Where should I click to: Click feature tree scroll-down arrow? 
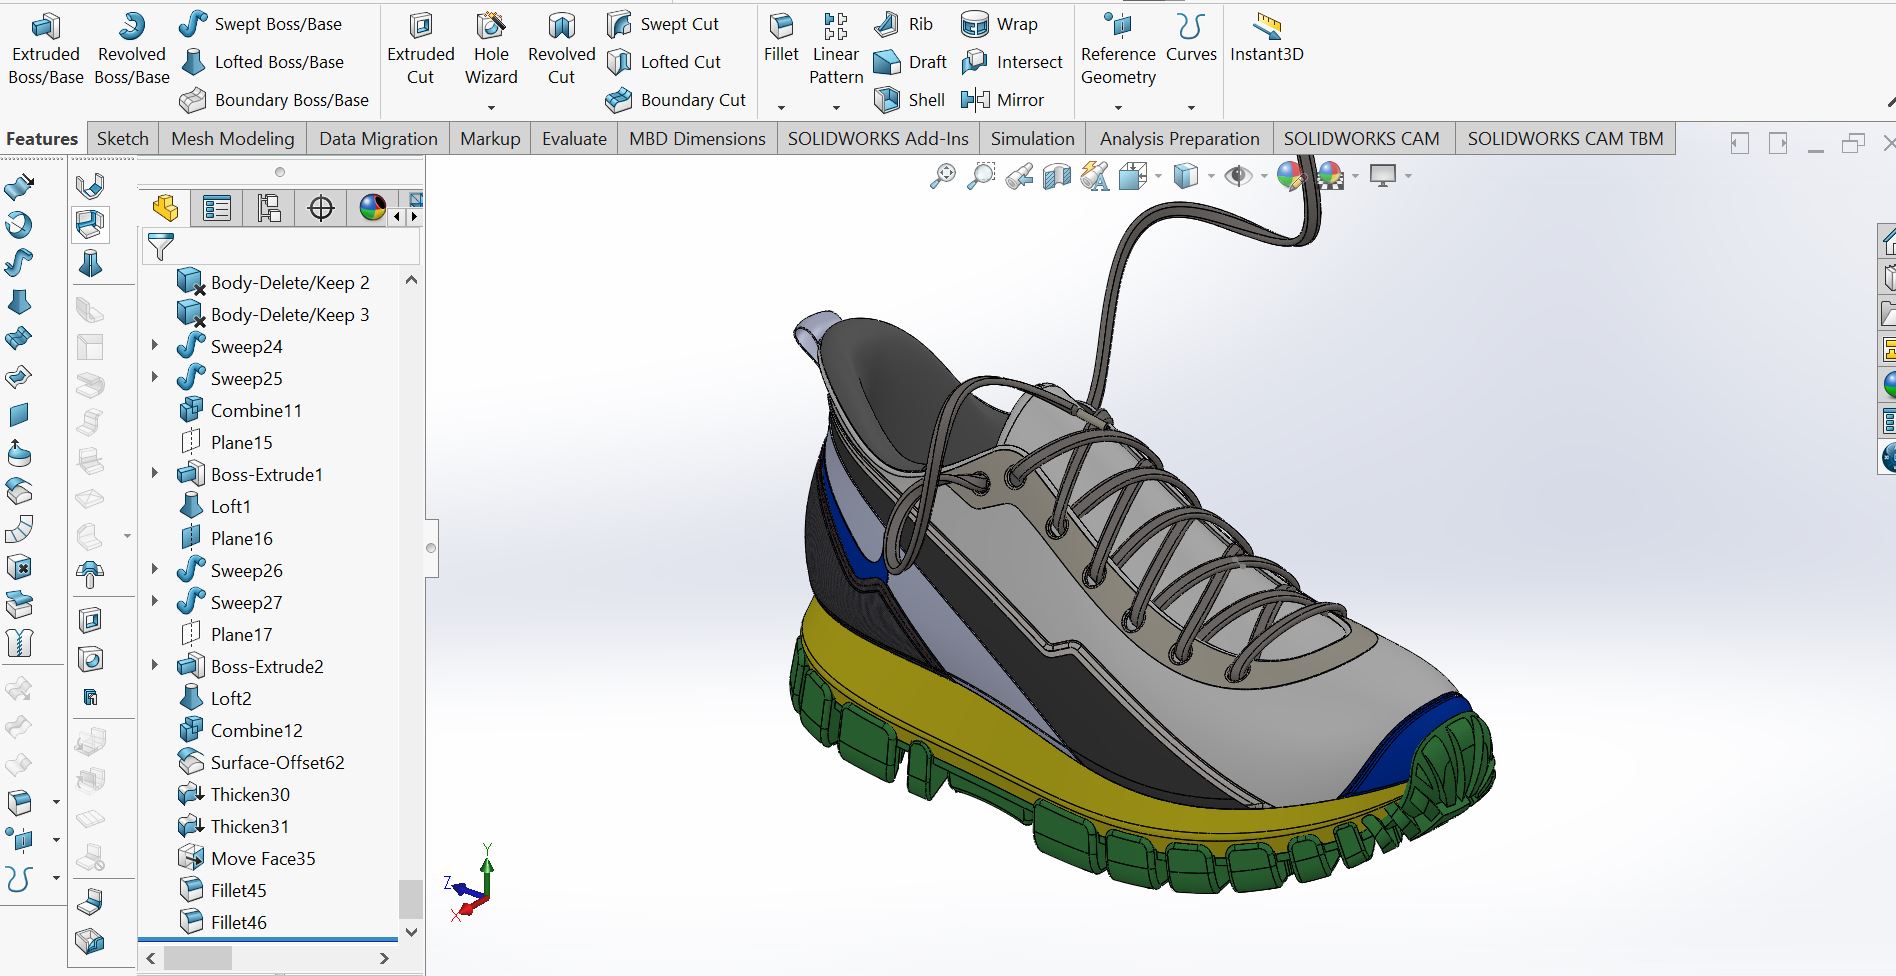click(410, 931)
